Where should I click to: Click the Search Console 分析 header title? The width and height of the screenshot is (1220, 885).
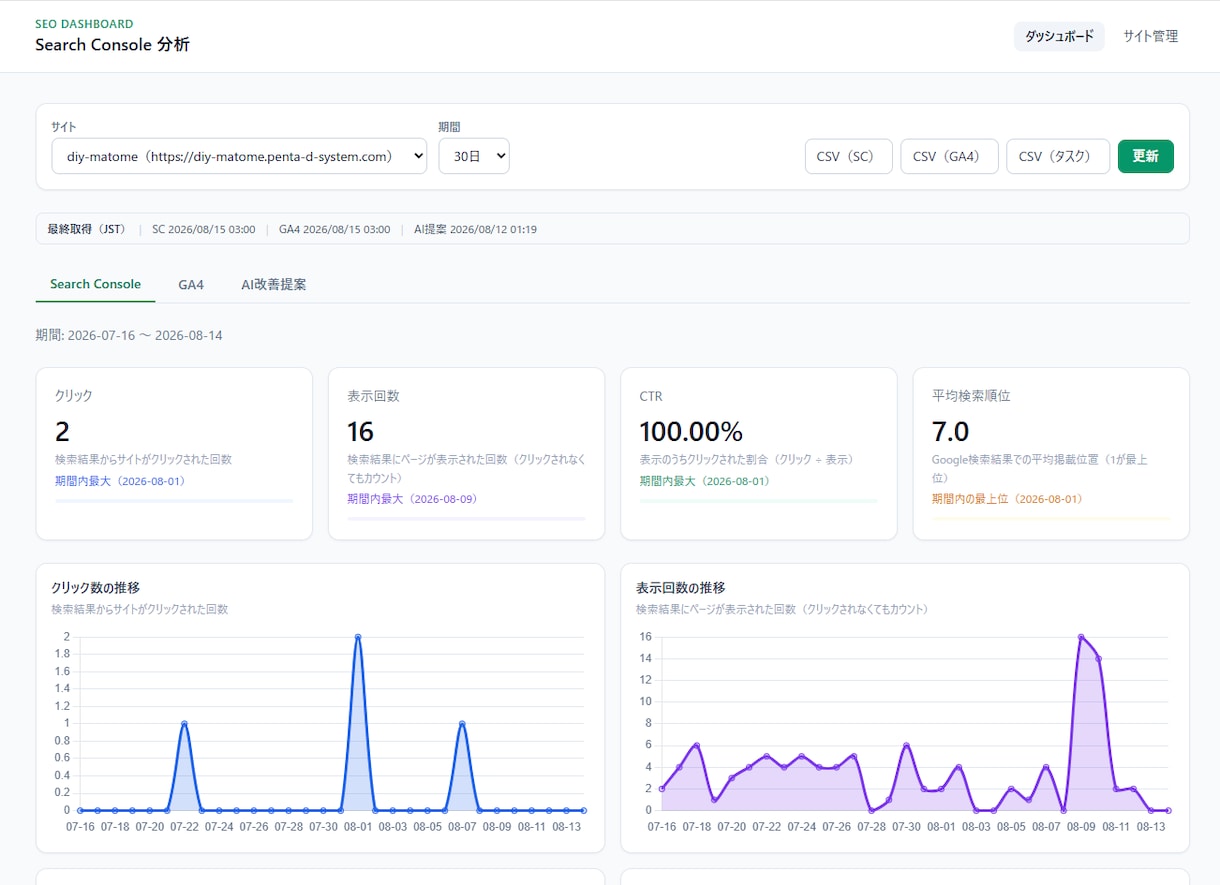click(x=112, y=45)
